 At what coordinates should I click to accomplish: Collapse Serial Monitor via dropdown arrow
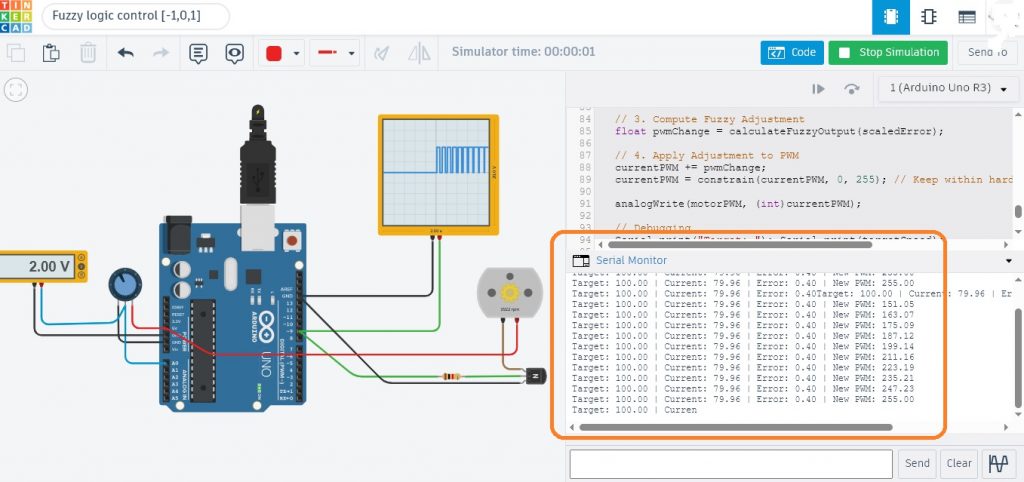pyautogui.click(x=1009, y=261)
